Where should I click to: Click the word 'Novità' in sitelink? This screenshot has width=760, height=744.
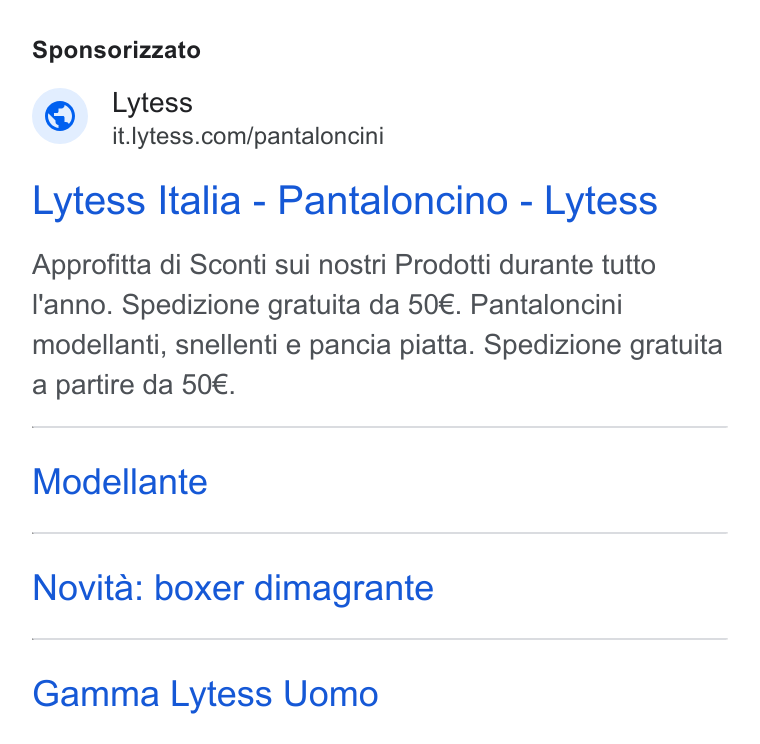coord(85,587)
